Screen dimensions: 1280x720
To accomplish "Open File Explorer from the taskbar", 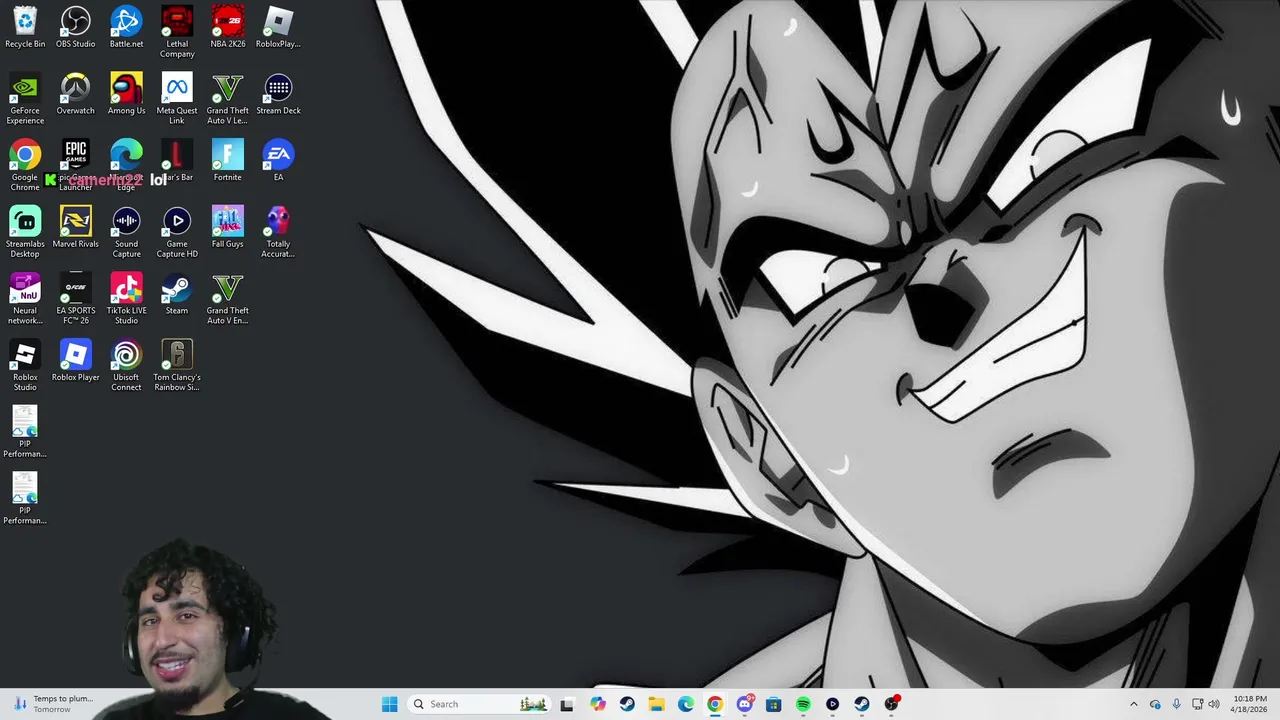I will pyautogui.click(x=656, y=704).
